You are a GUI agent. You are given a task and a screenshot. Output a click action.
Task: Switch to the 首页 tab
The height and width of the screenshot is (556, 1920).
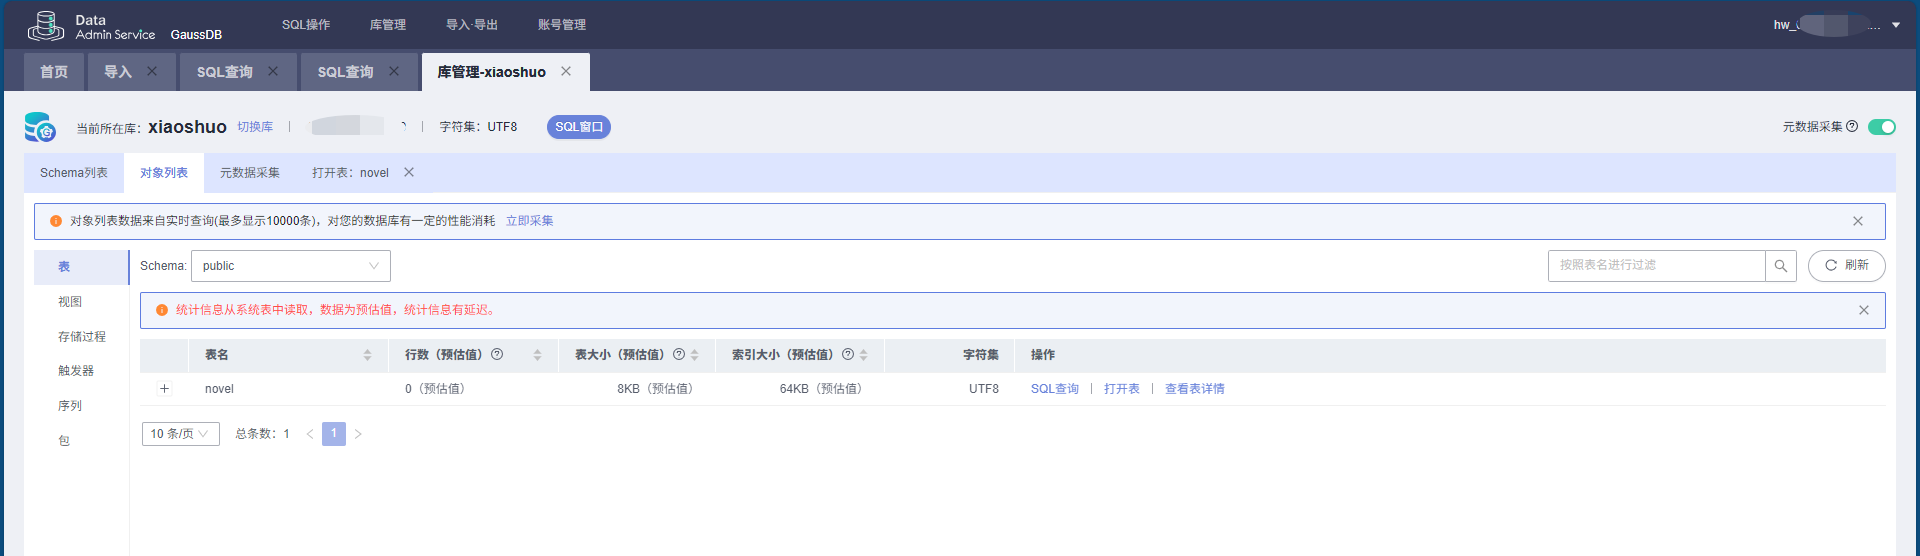coord(54,72)
